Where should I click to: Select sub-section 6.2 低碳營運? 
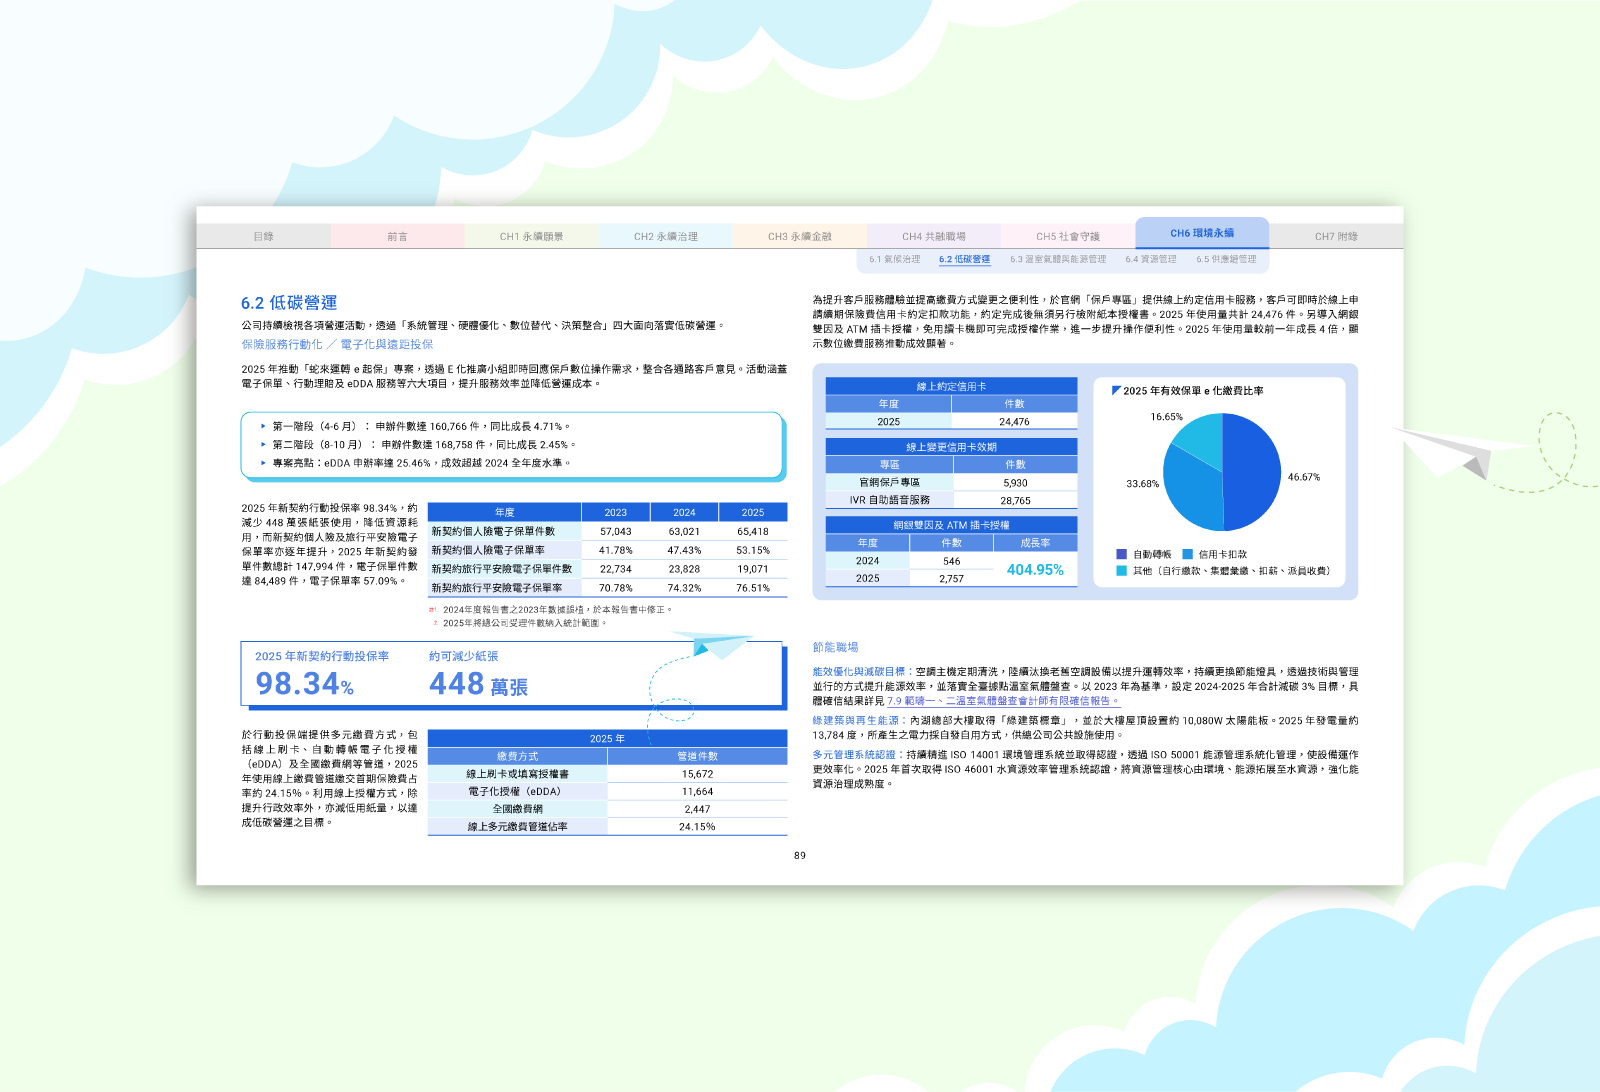964,260
